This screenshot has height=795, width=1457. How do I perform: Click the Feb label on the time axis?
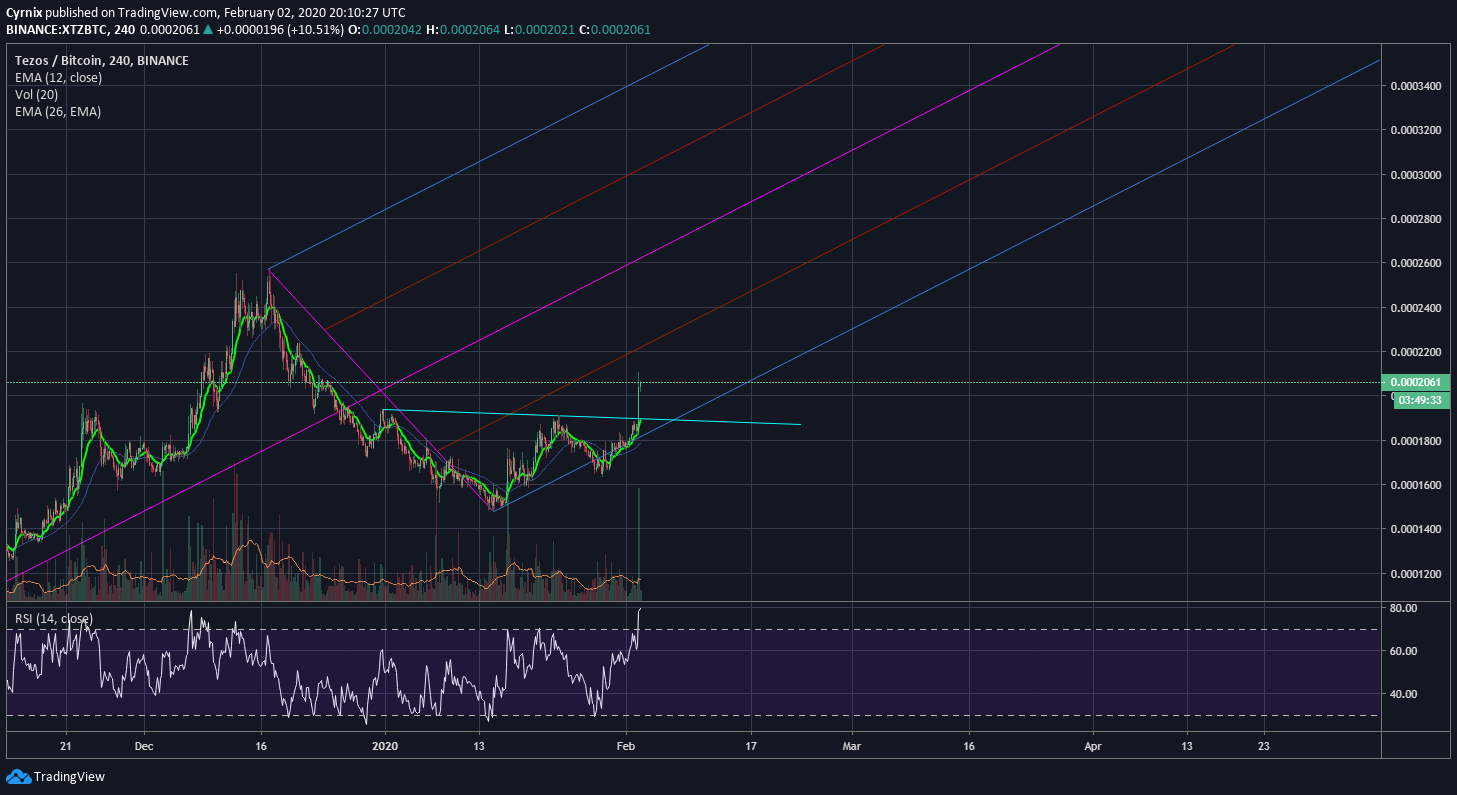click(x=626, y=746)
